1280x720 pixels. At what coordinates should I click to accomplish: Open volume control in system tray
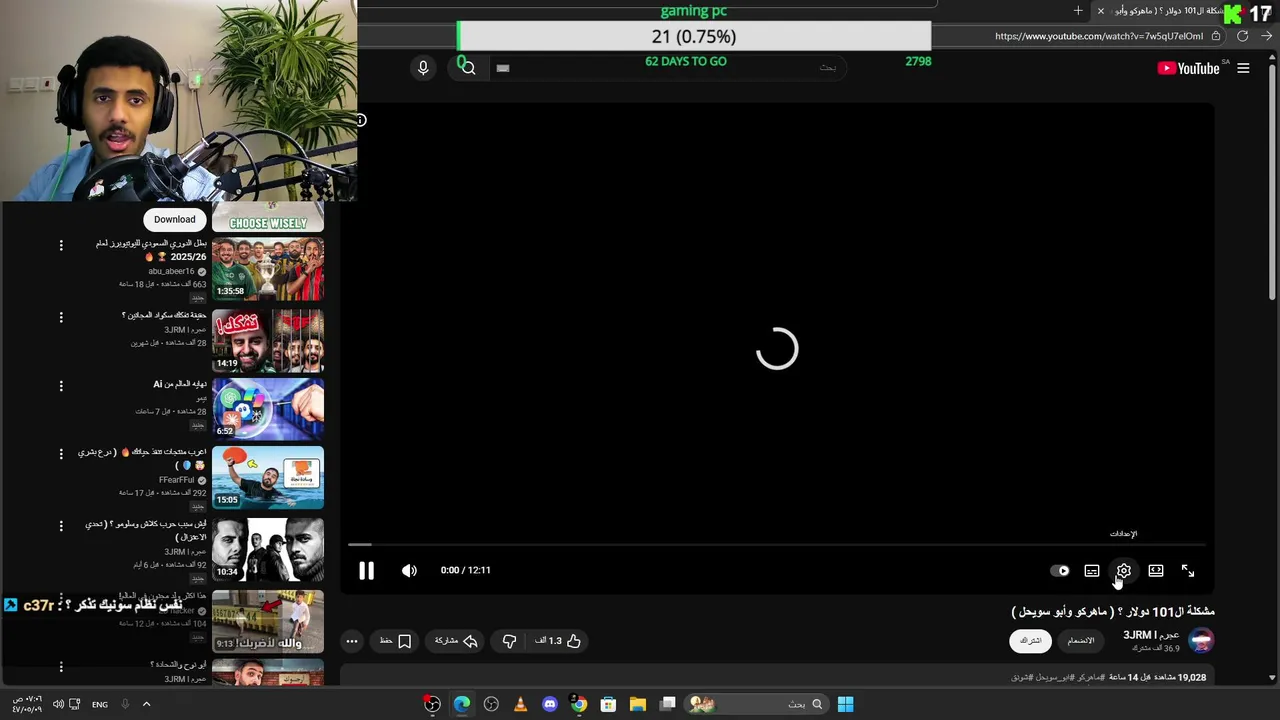[58, 704]
